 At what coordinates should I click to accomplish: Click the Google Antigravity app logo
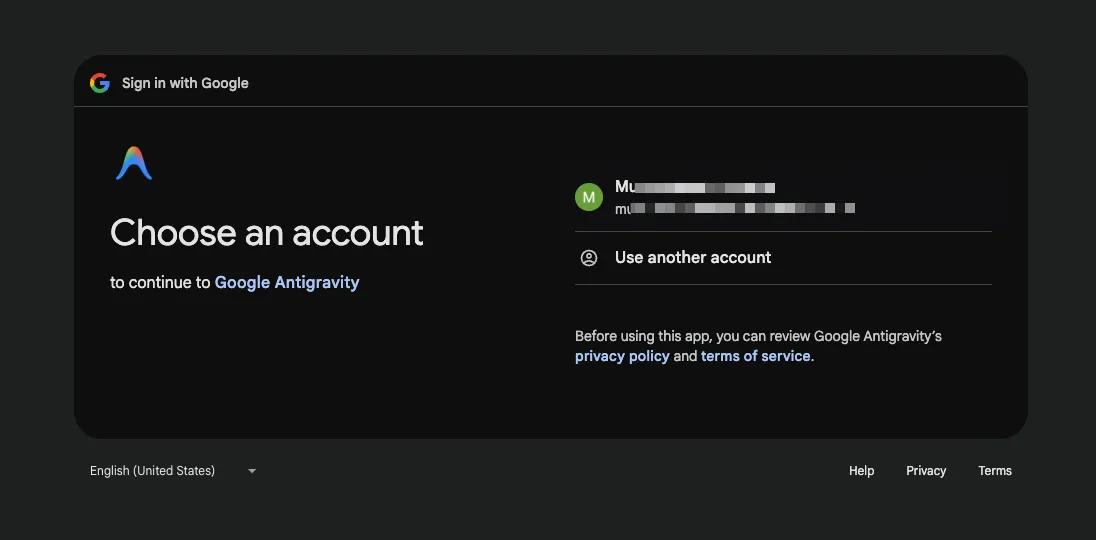[134, 164]
